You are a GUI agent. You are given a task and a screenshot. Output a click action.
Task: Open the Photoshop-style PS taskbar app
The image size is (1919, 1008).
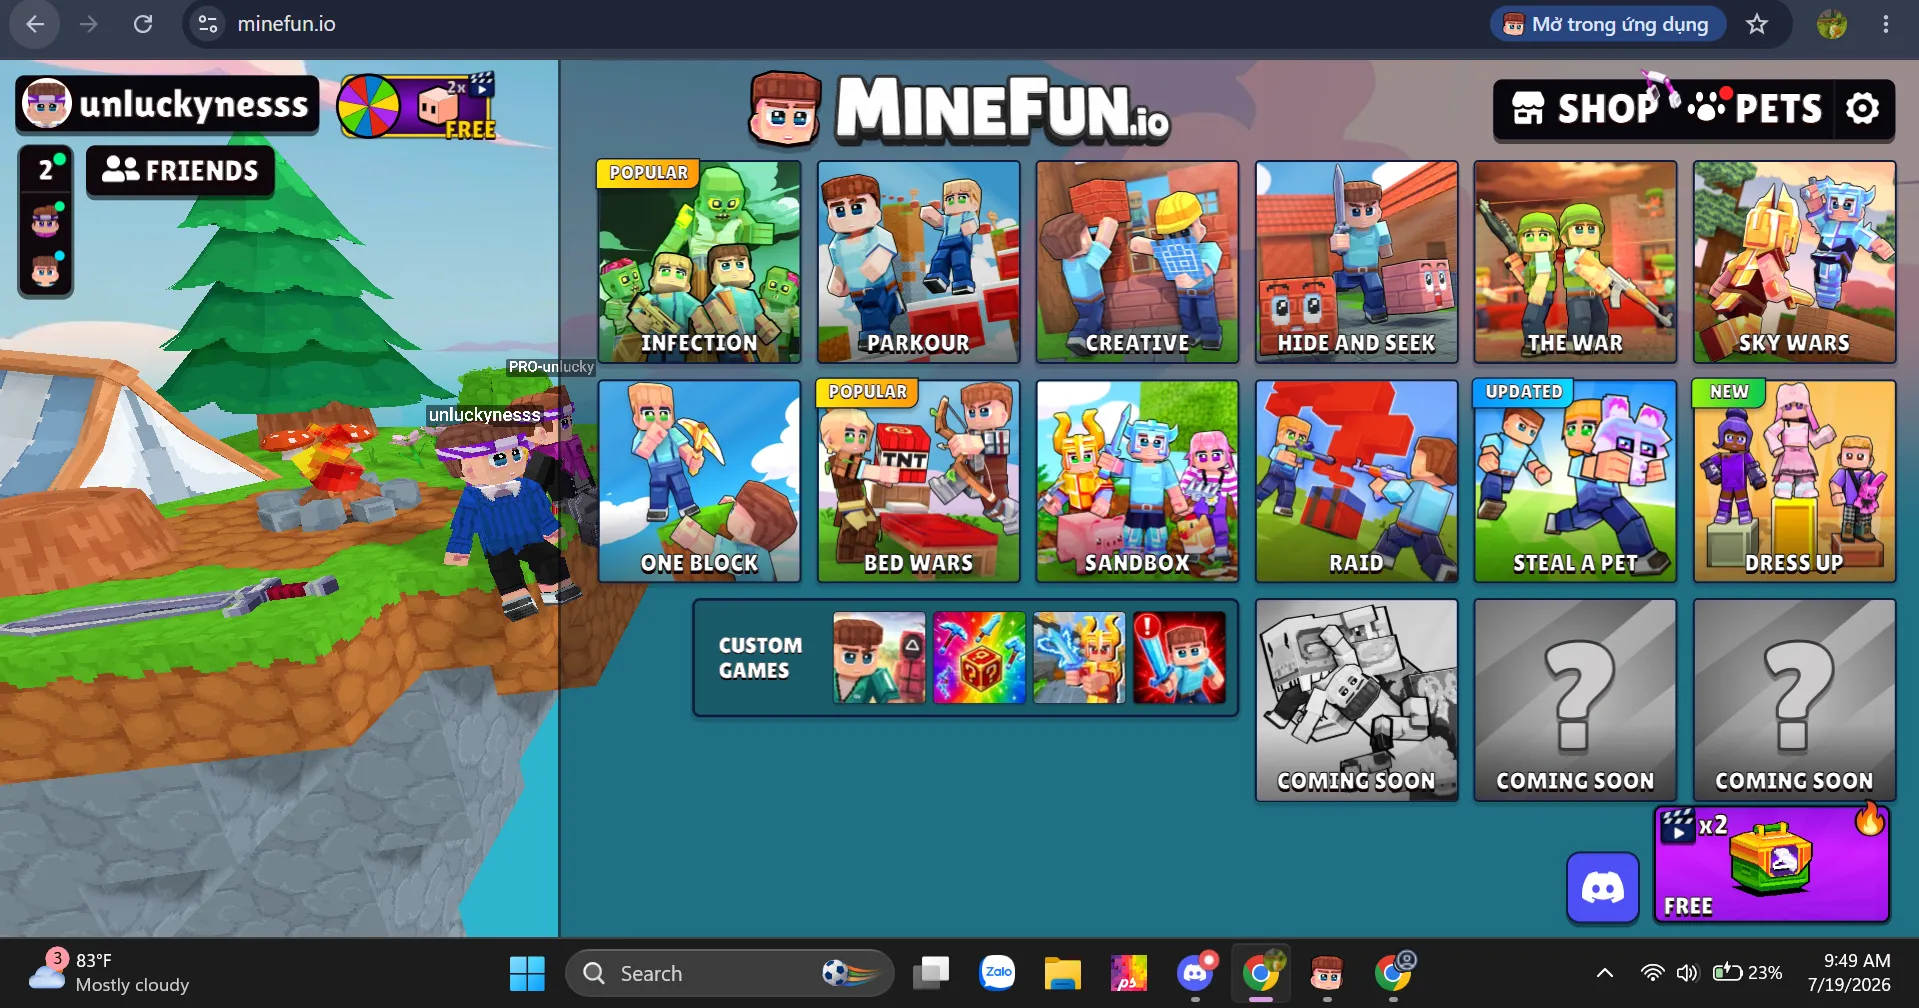click(1129, 973)
